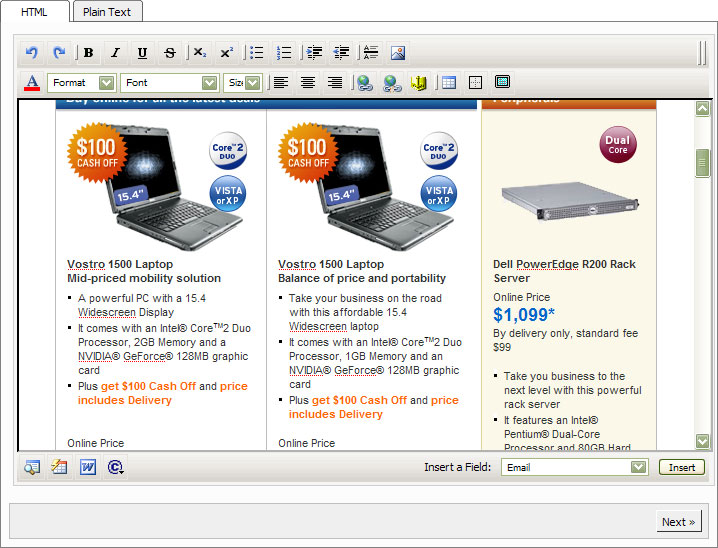Click 'Mid-priced mobility solution' heading
The height and width of the screenshot is (548, 718).
click(x=144, y=278)
